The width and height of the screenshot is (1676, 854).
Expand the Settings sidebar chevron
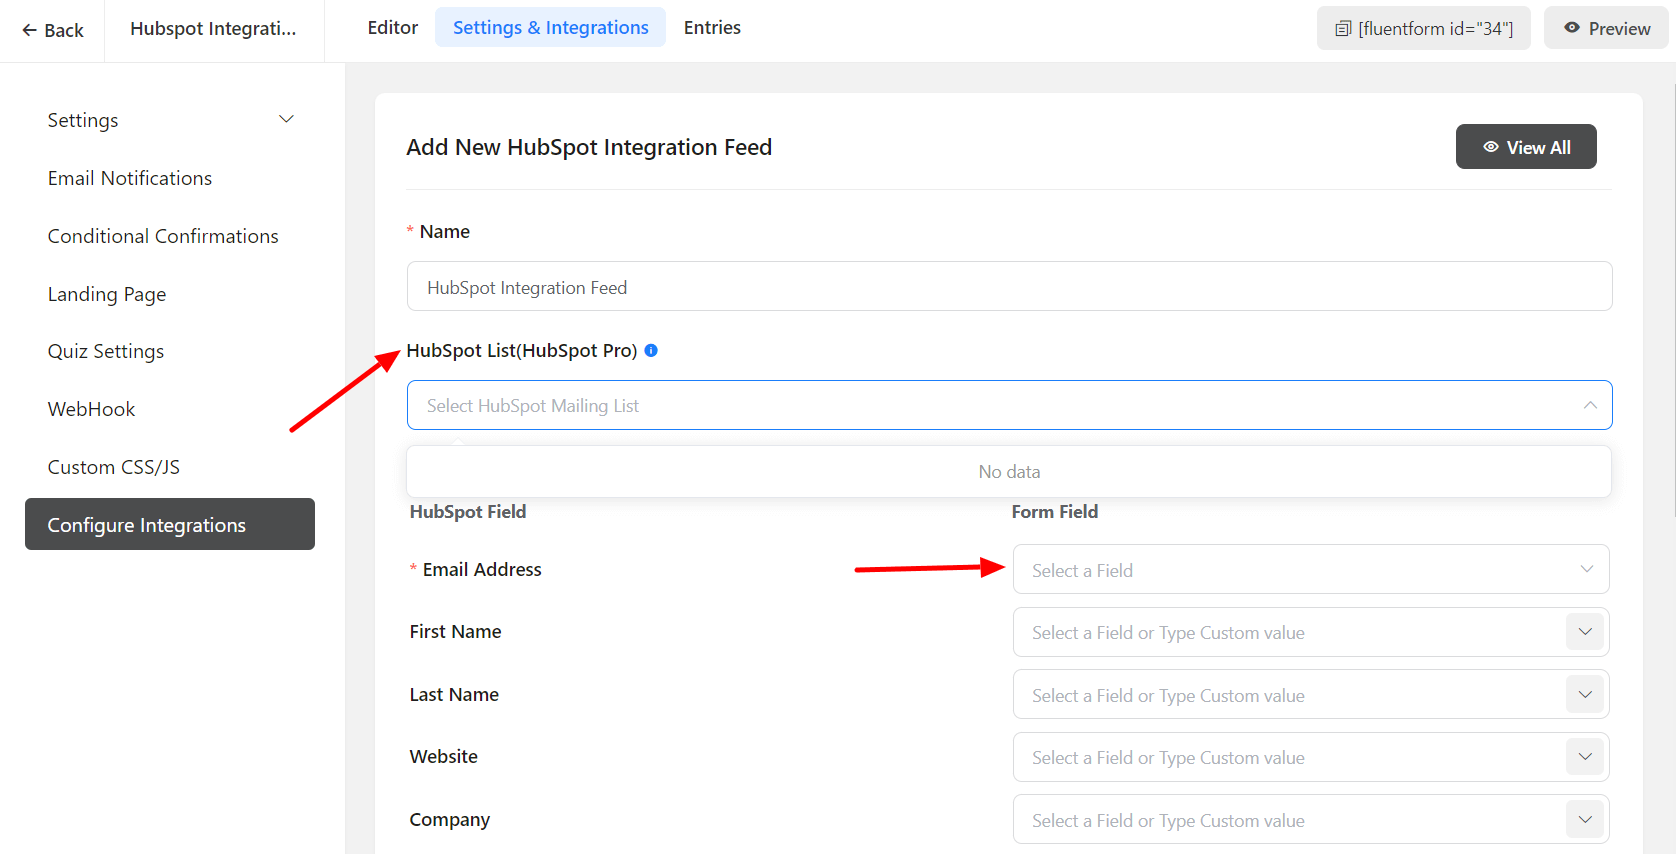(x=286, y=120)
